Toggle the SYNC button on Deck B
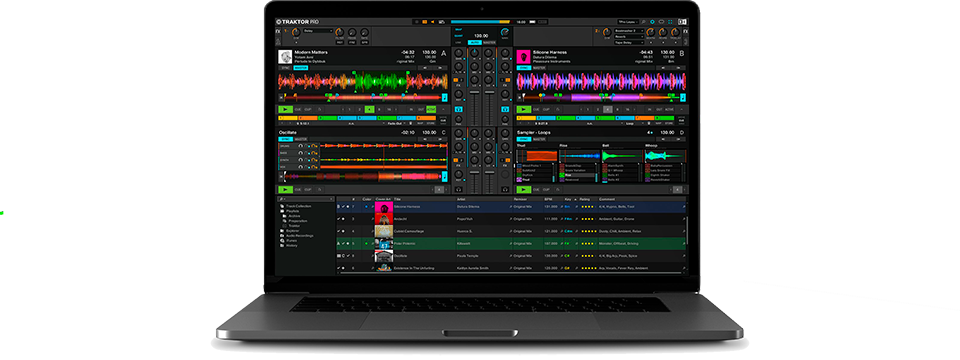 [x=523, y=68]
